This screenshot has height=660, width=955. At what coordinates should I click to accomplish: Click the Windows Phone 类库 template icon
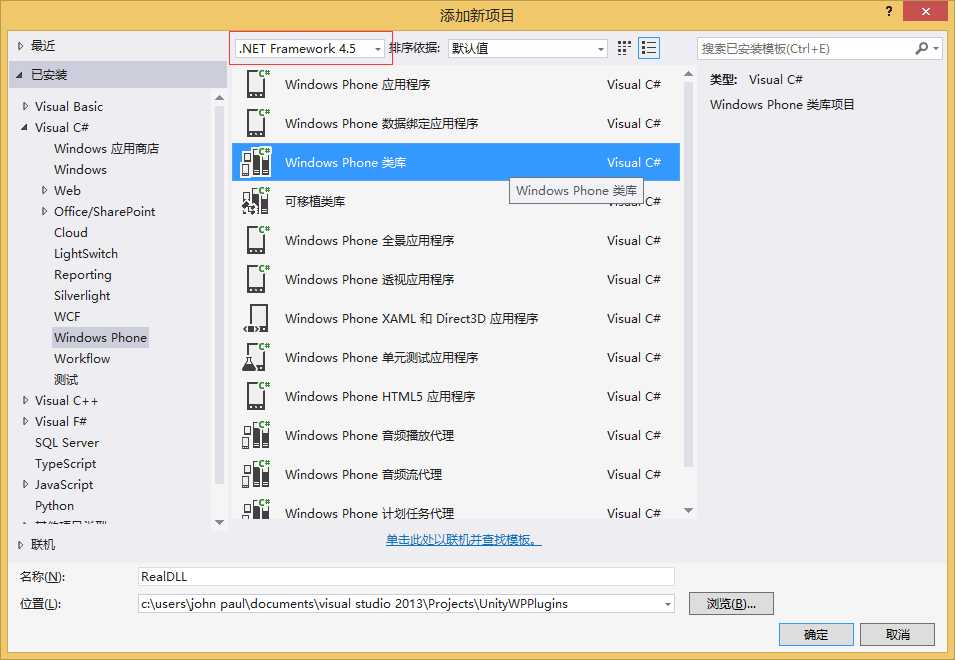point(256,162)
